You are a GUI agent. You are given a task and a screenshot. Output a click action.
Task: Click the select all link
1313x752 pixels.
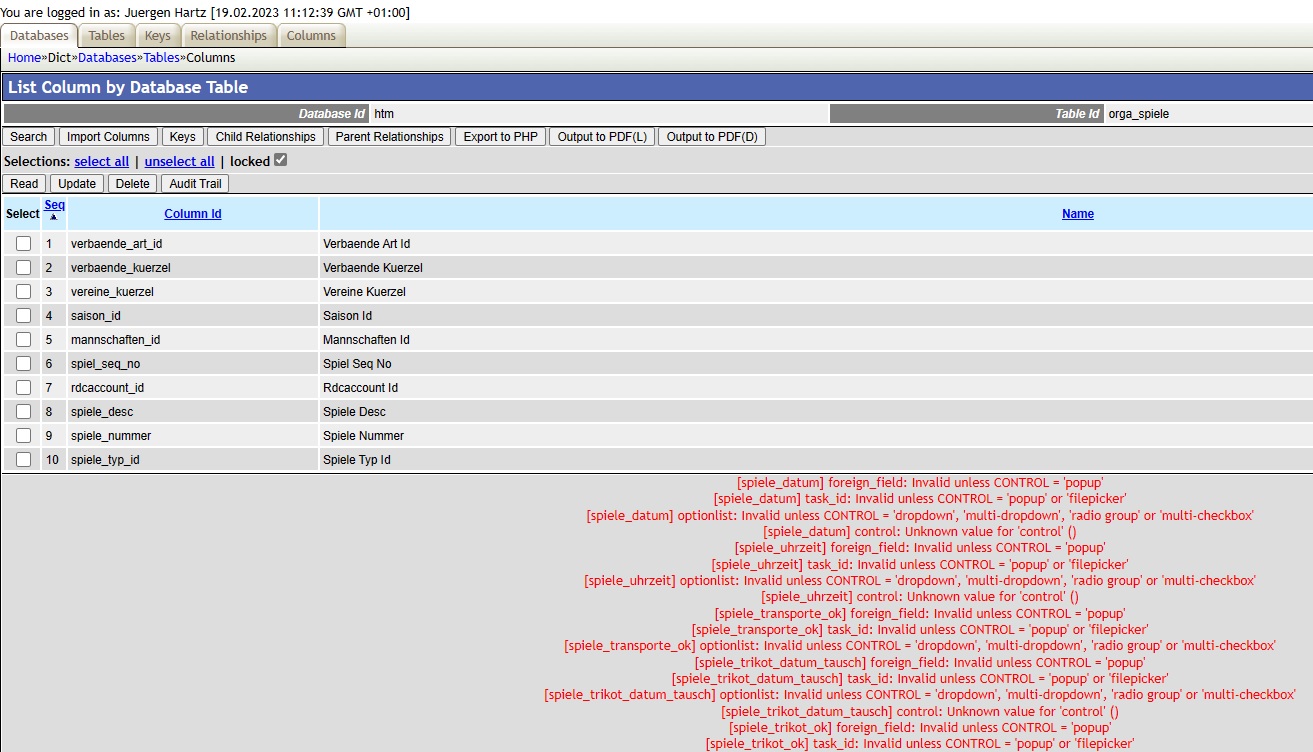click(101, 161)
